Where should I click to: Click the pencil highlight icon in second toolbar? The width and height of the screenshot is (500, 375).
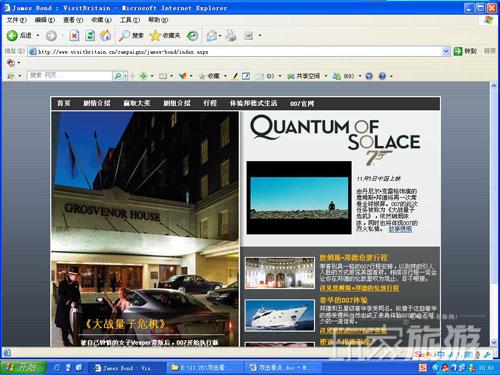[x=235, y=76]
